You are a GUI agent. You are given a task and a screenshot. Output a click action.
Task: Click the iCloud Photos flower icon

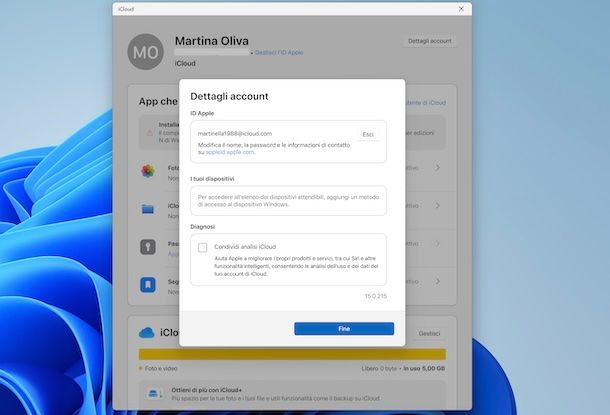(x=148, y=171)
